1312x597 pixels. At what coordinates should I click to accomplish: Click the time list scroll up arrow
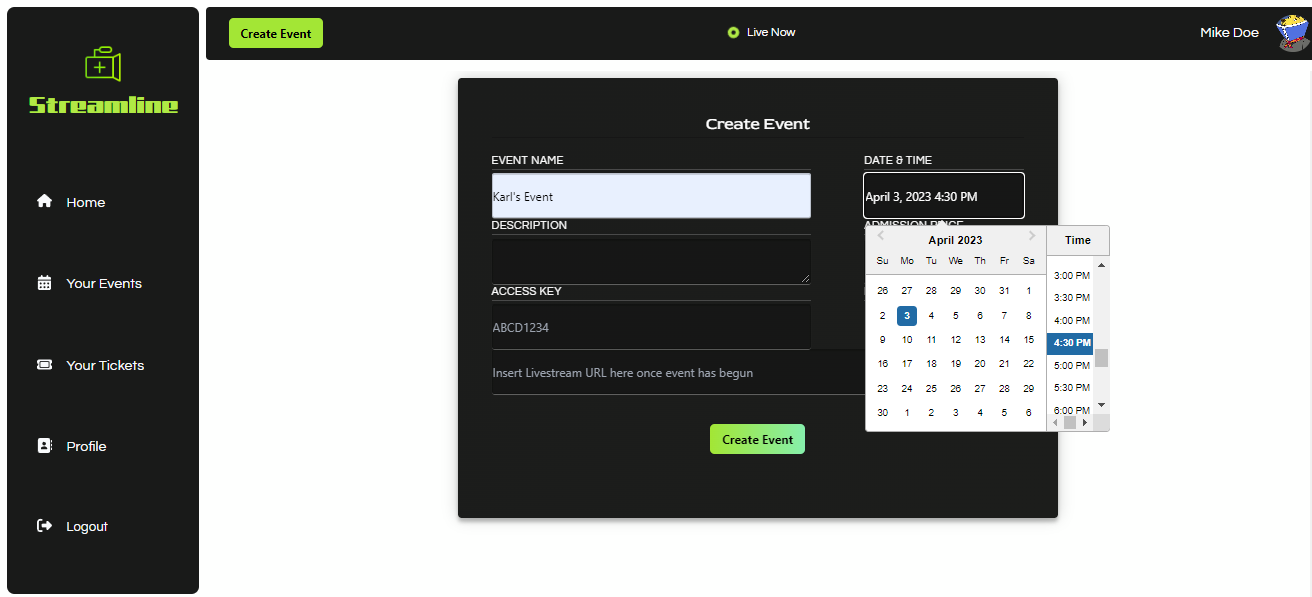[1102, 265]
